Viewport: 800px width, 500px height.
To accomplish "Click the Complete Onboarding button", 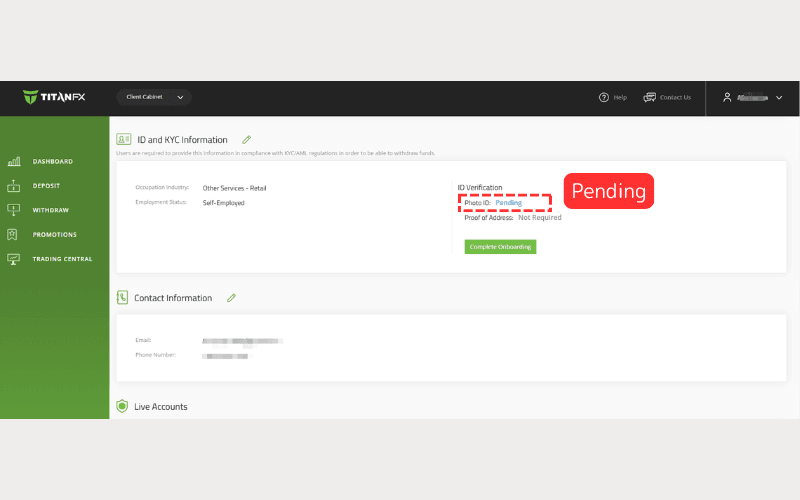I will [500, 247].
